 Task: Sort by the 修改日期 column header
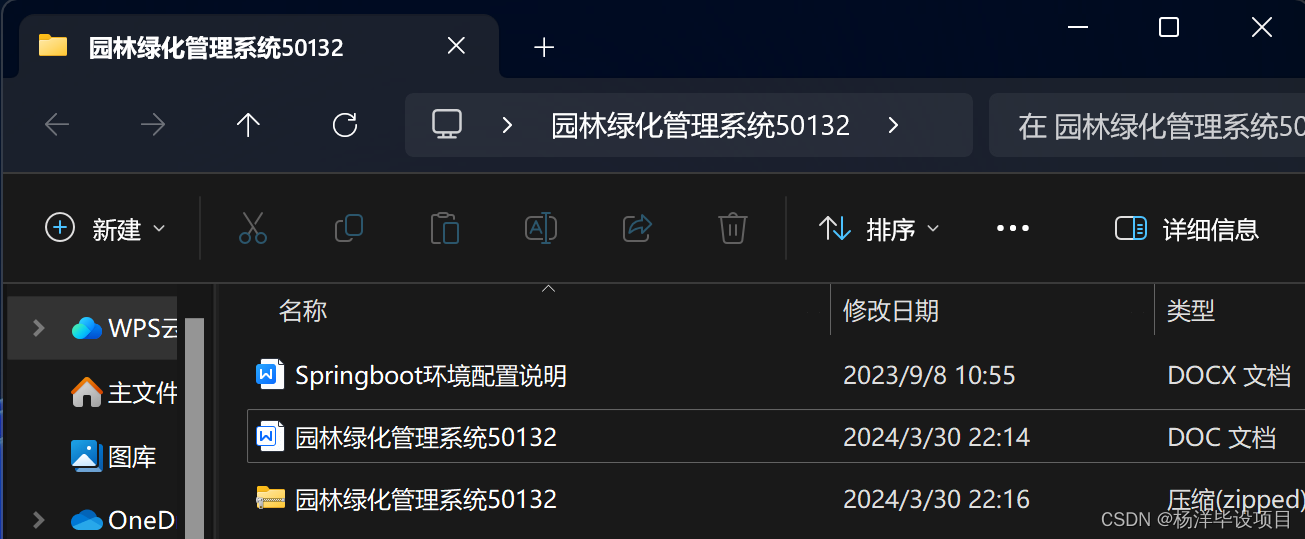tap(891, 311)
